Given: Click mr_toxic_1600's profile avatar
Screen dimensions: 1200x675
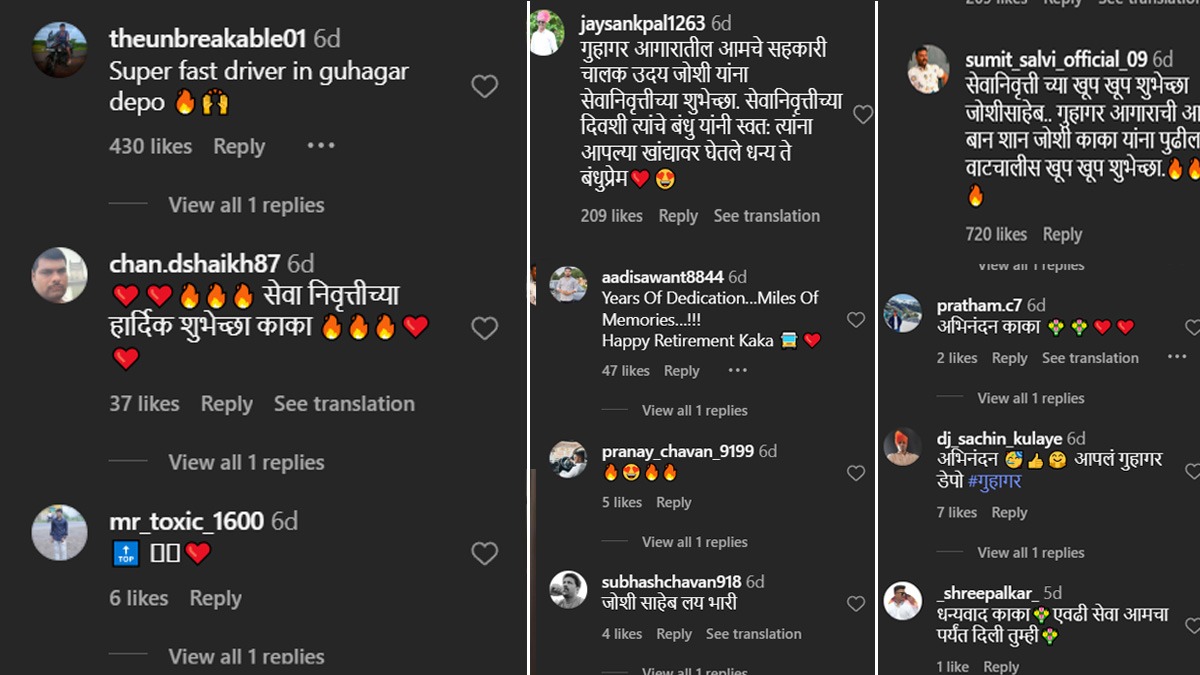Looking at the screenshot, I should pos(59,532).
